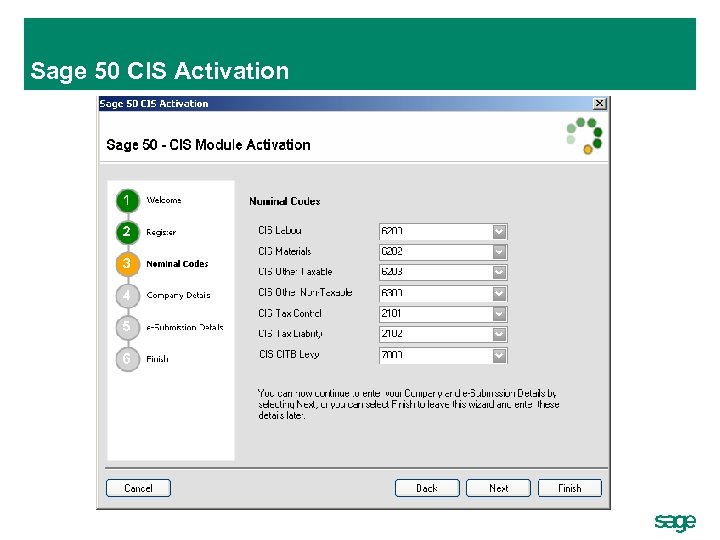Select the Company Details step label
This screenshot has height=540, width=720.
178,295
